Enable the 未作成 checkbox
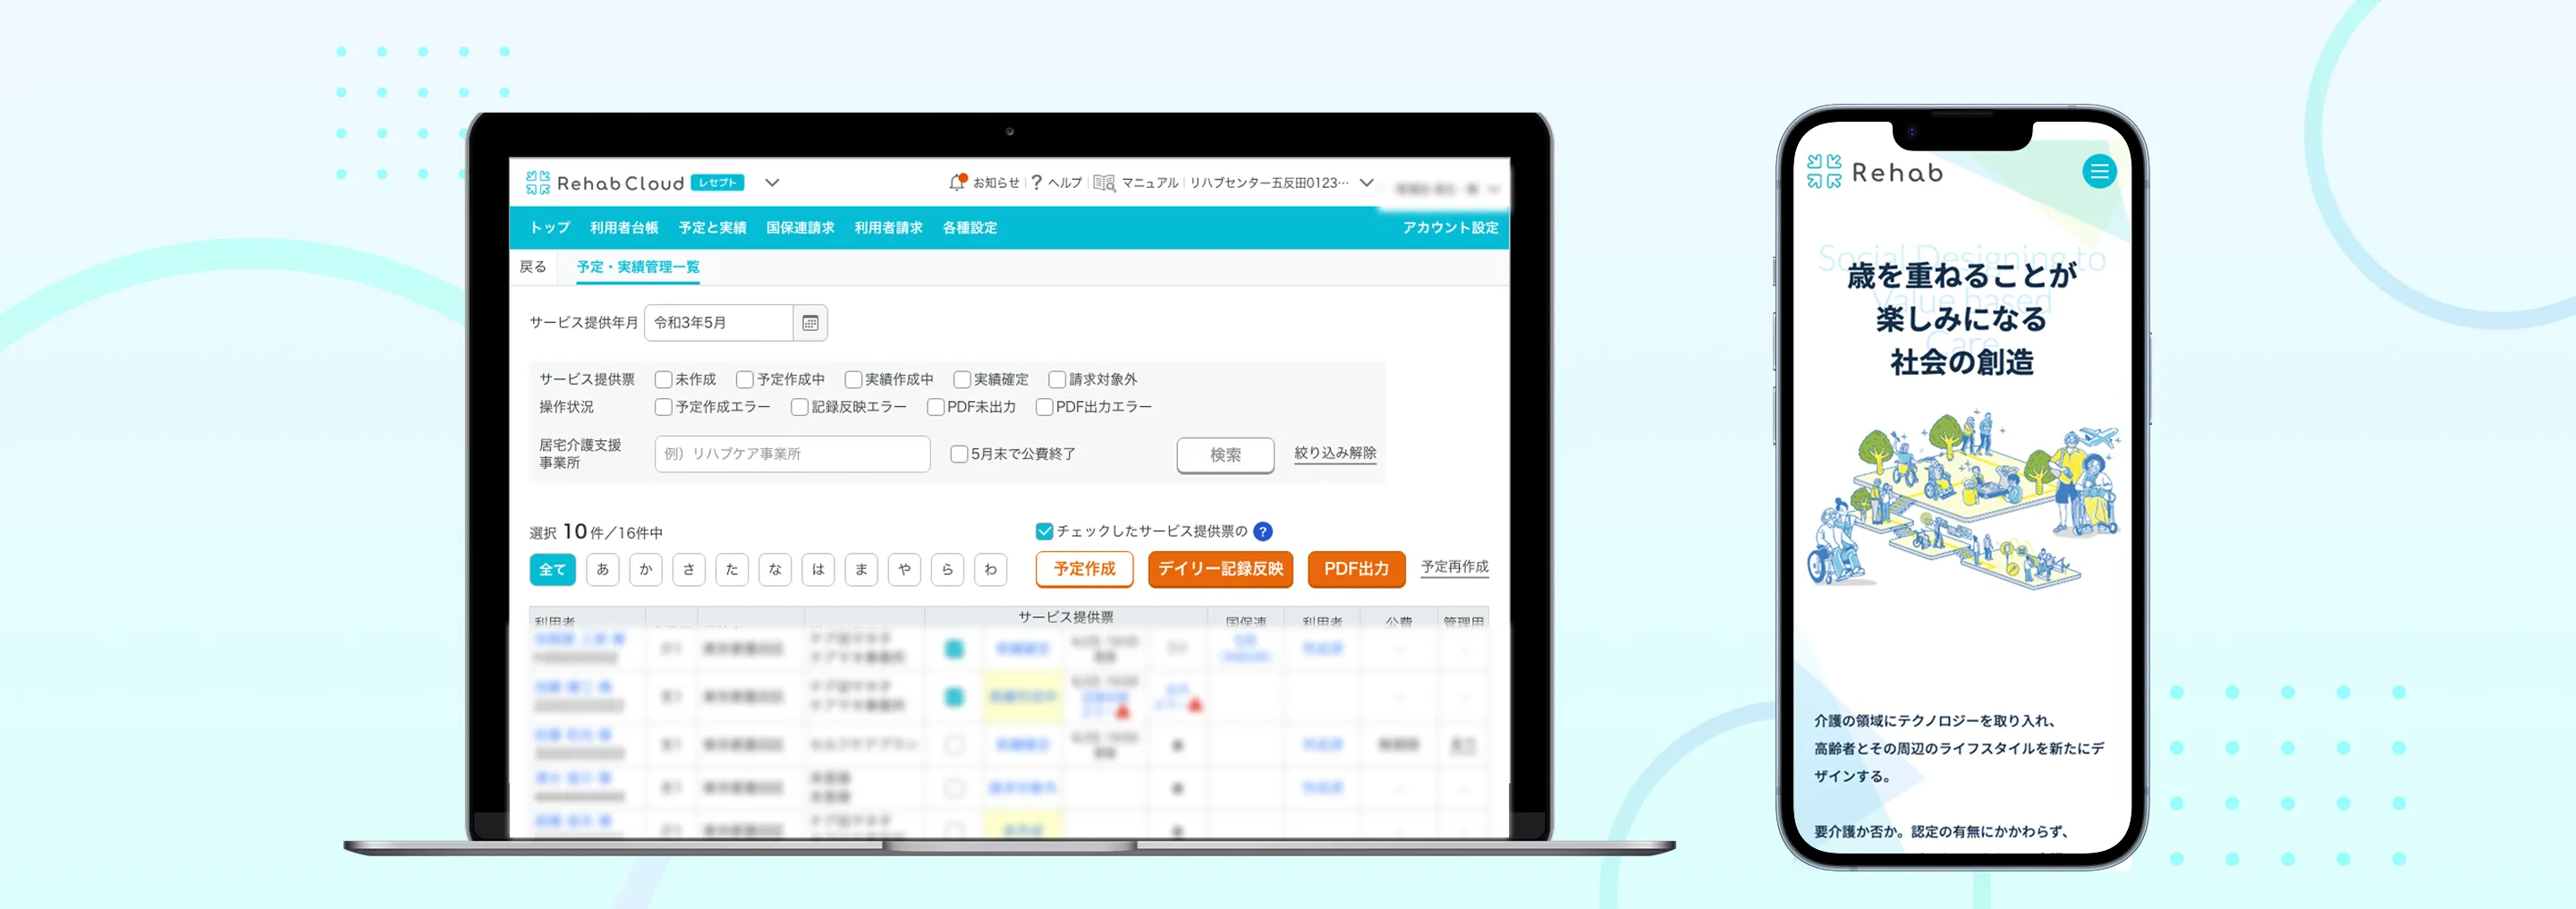 coord(663,380)
